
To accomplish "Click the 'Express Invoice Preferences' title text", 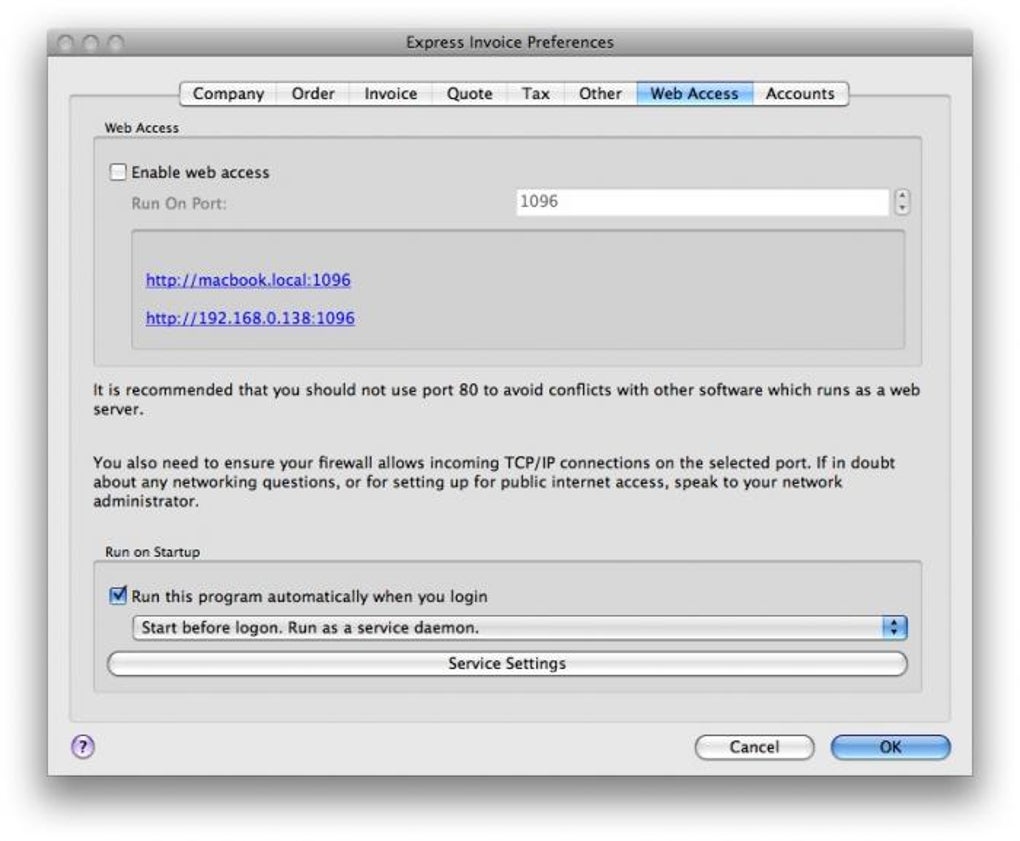I will tap(509, 42).
